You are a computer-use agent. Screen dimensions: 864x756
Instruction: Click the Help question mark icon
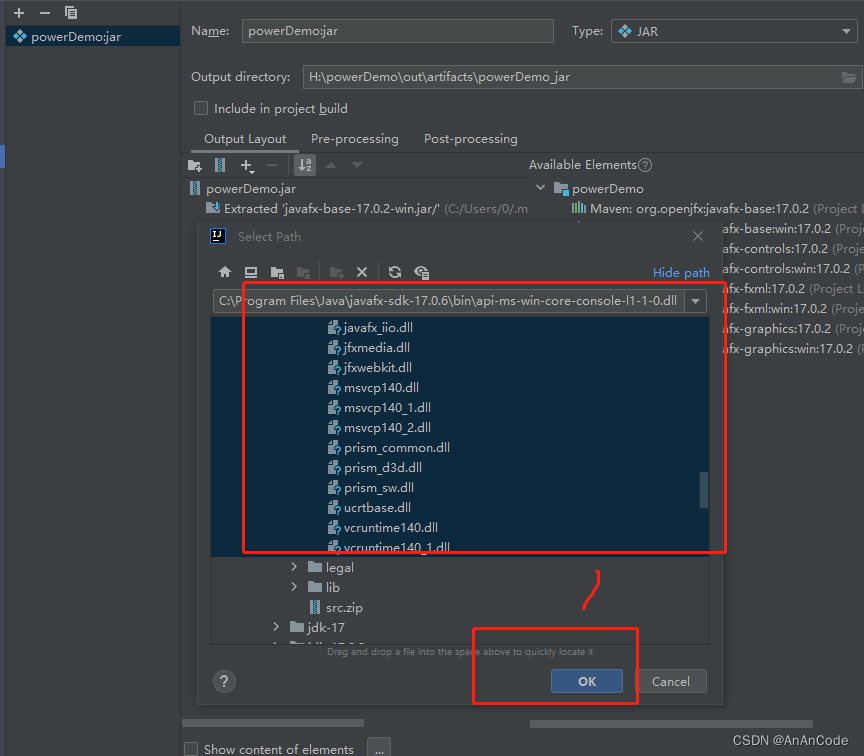tap(224, 681)
